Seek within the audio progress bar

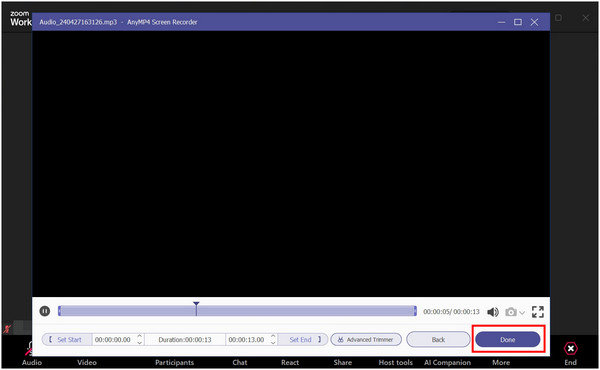point(237,311)
